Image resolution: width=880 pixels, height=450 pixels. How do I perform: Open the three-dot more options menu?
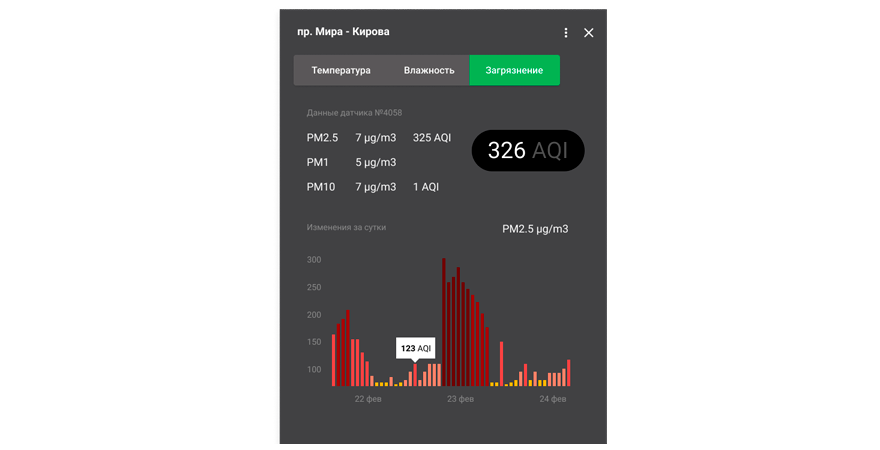click(566, 33)
